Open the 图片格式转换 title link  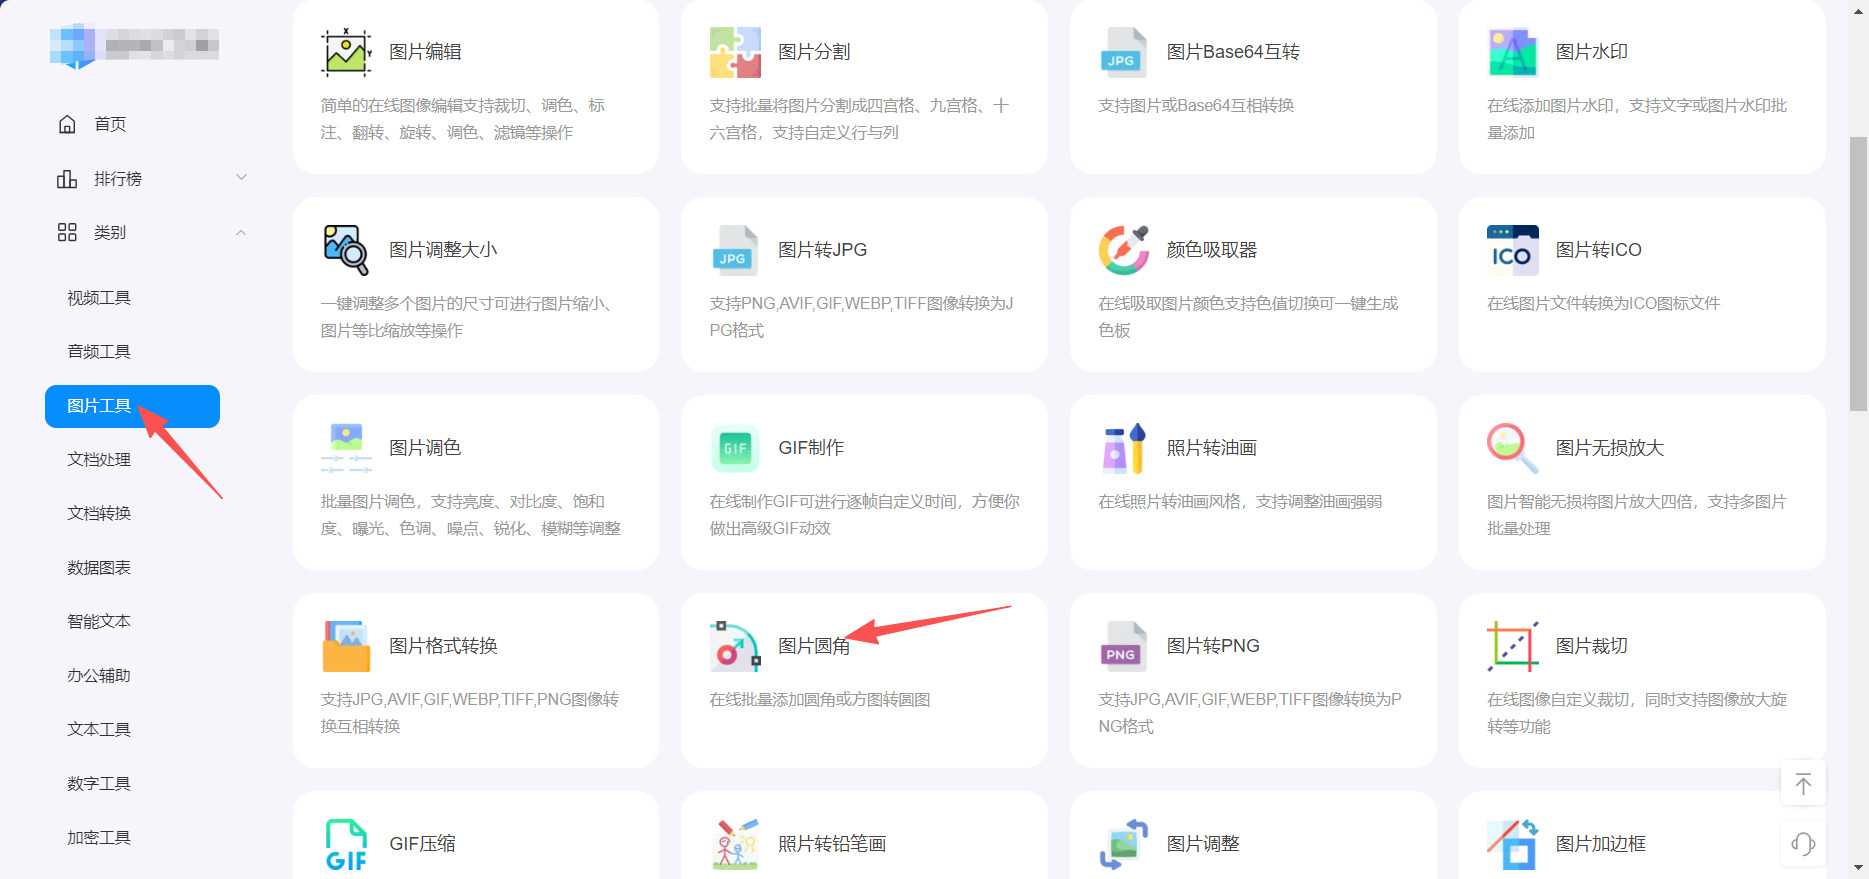pyautogui.click(x=443, y=646)
